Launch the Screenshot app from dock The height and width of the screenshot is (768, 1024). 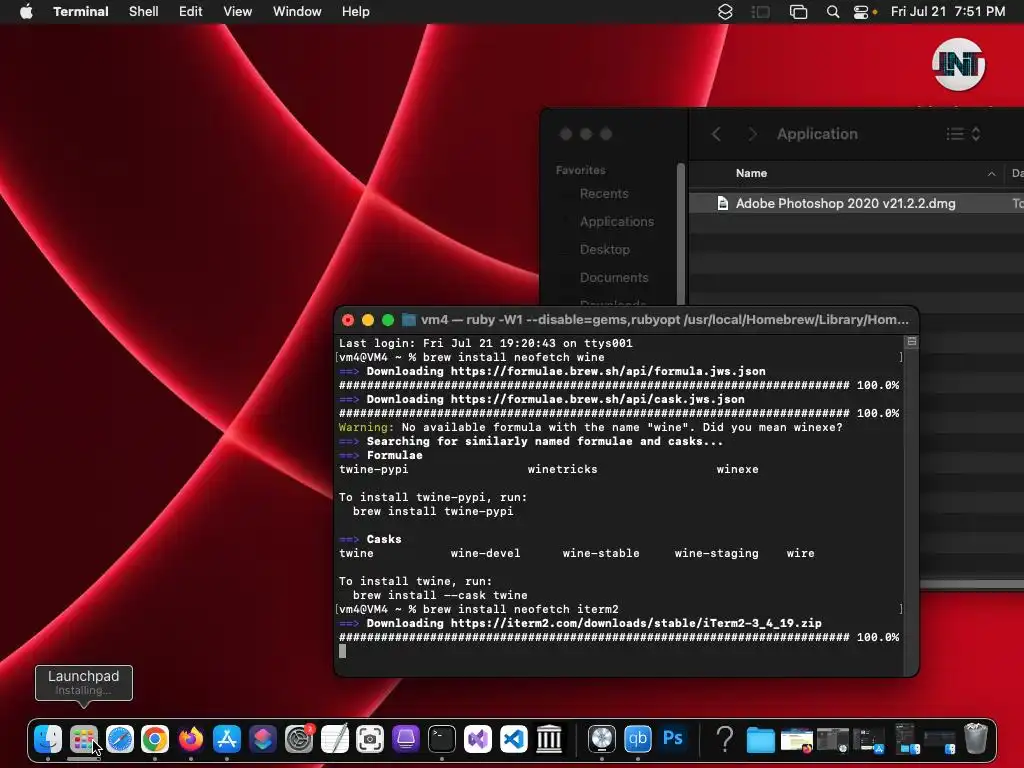point(370,739)
